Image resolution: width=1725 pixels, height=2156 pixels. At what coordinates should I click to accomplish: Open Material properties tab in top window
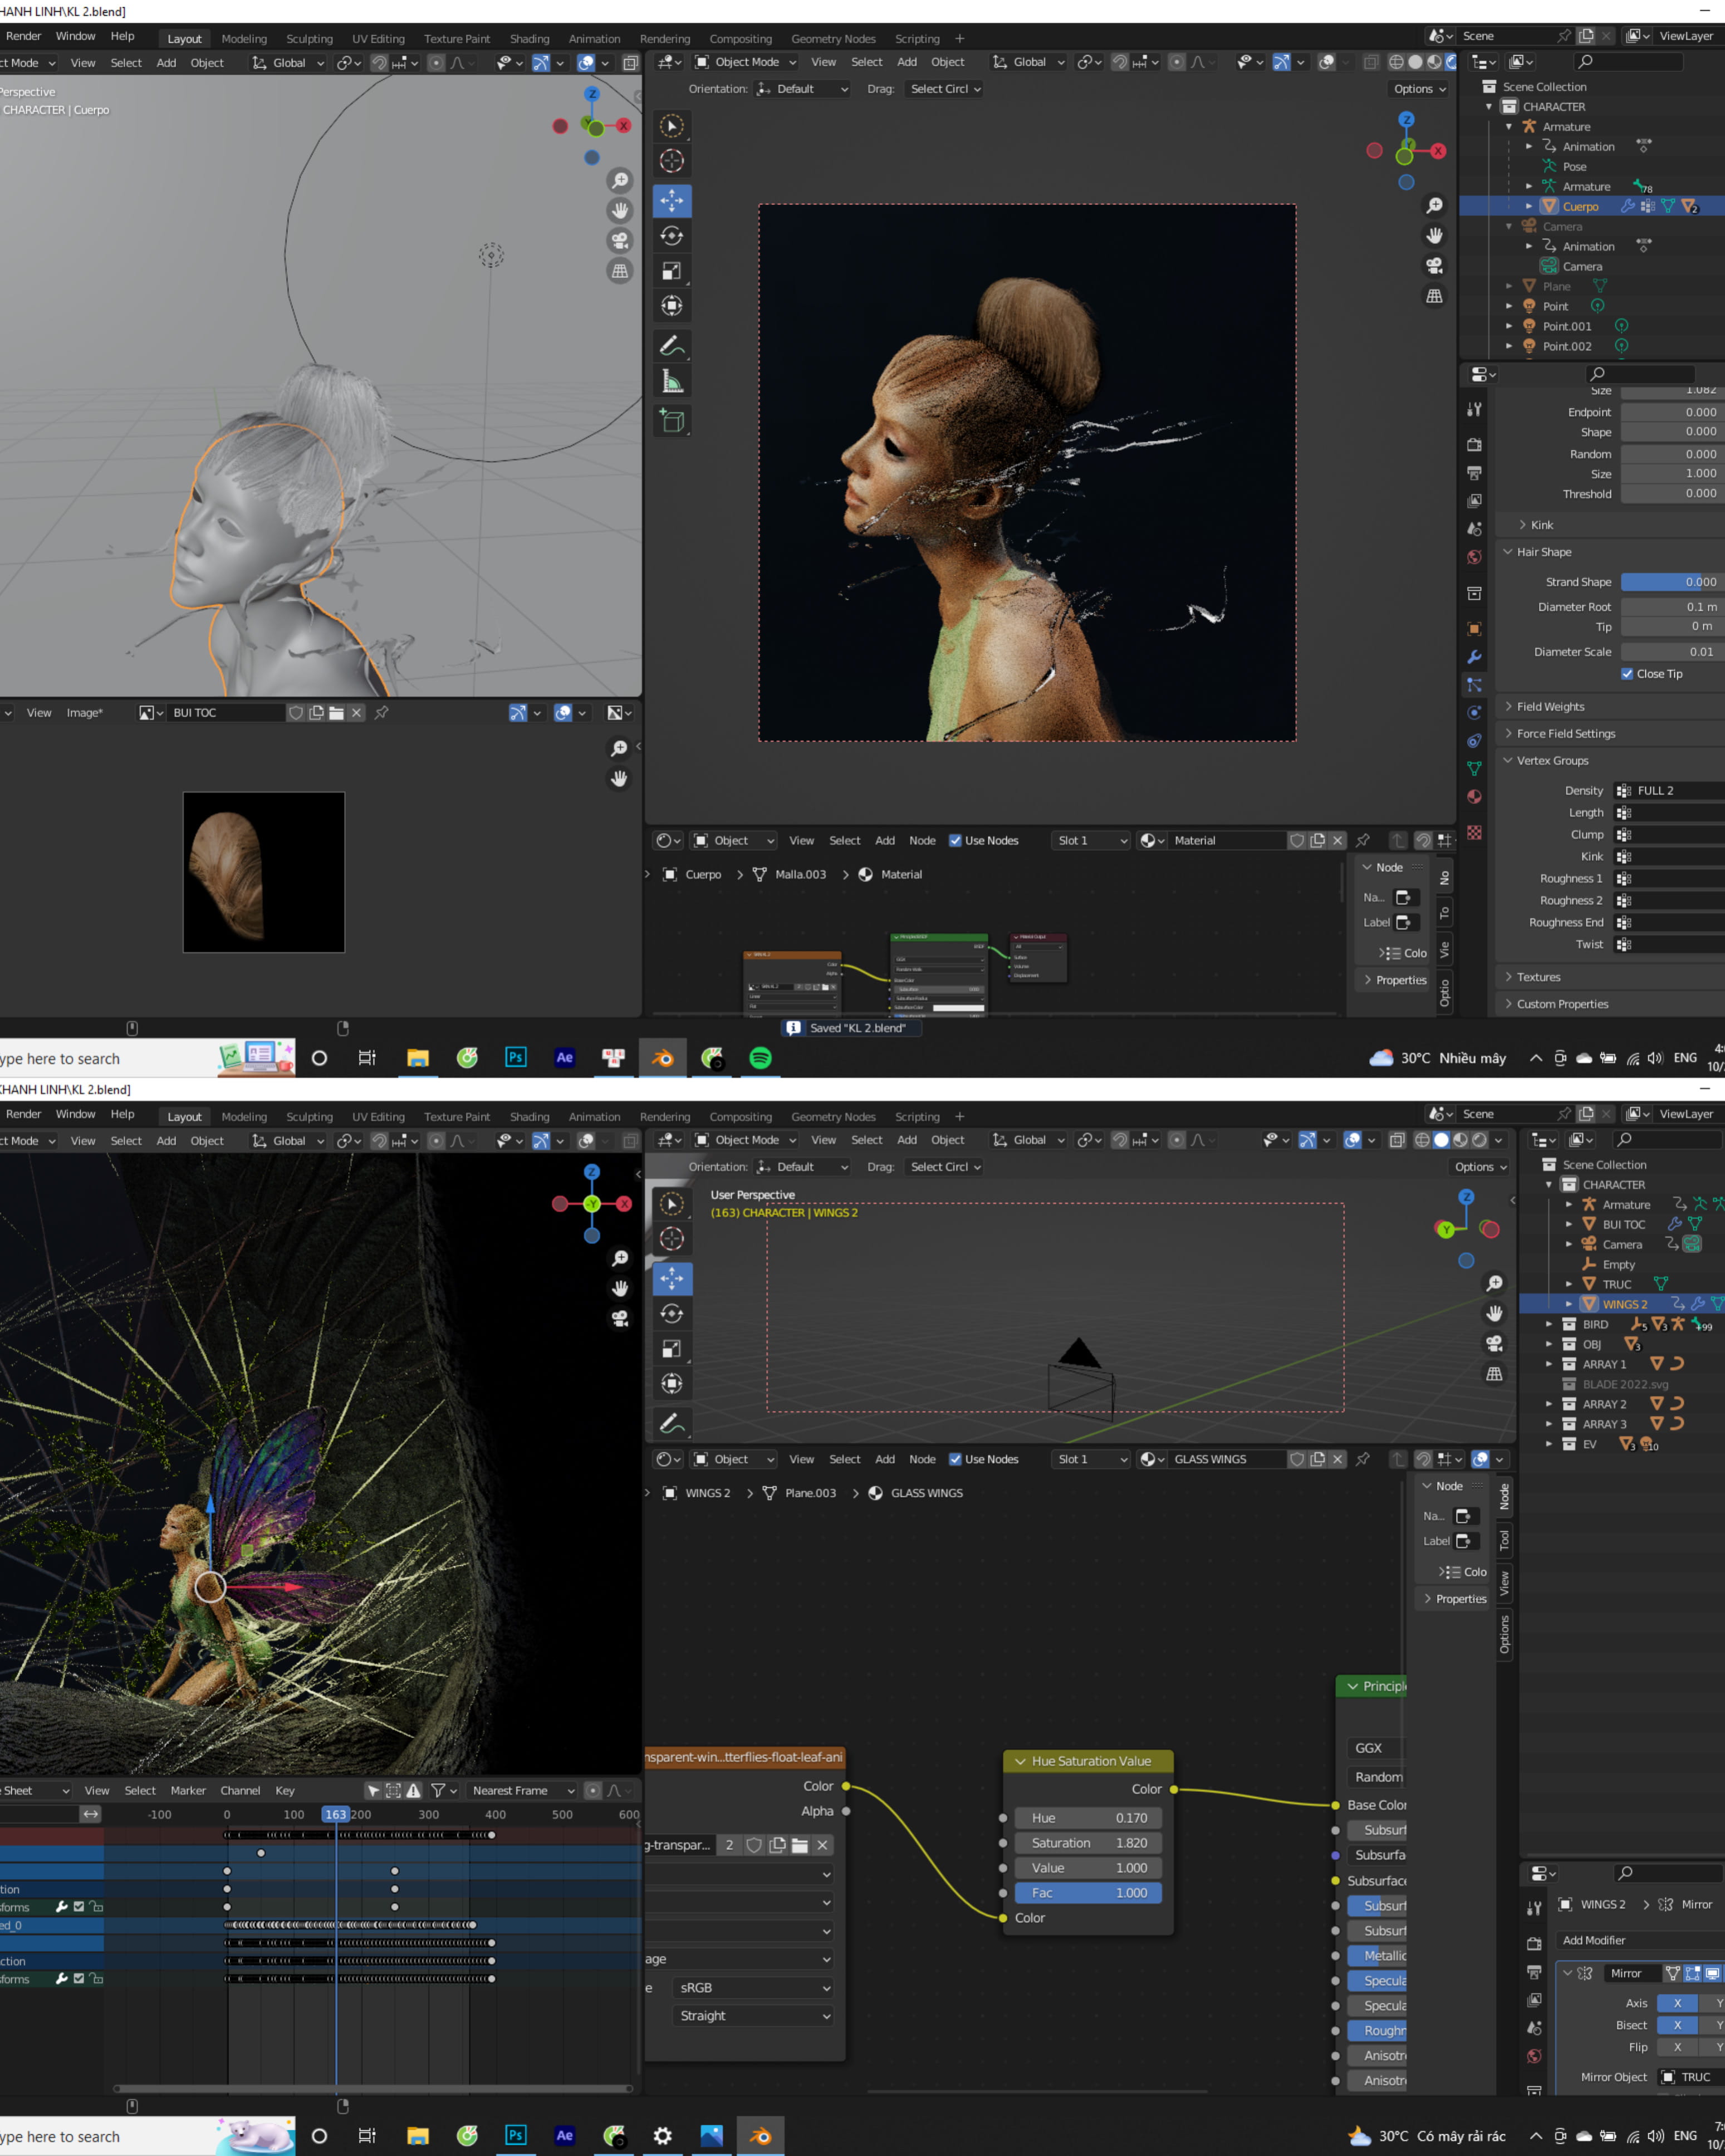click(1474, 797)
